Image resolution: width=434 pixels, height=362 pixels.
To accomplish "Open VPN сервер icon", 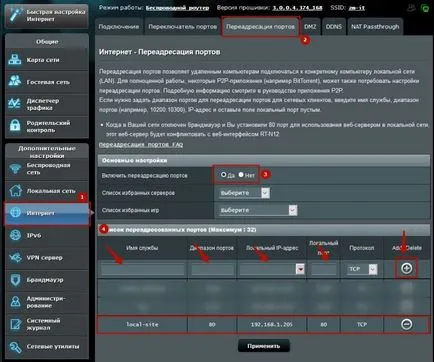I will click(15, 257).
